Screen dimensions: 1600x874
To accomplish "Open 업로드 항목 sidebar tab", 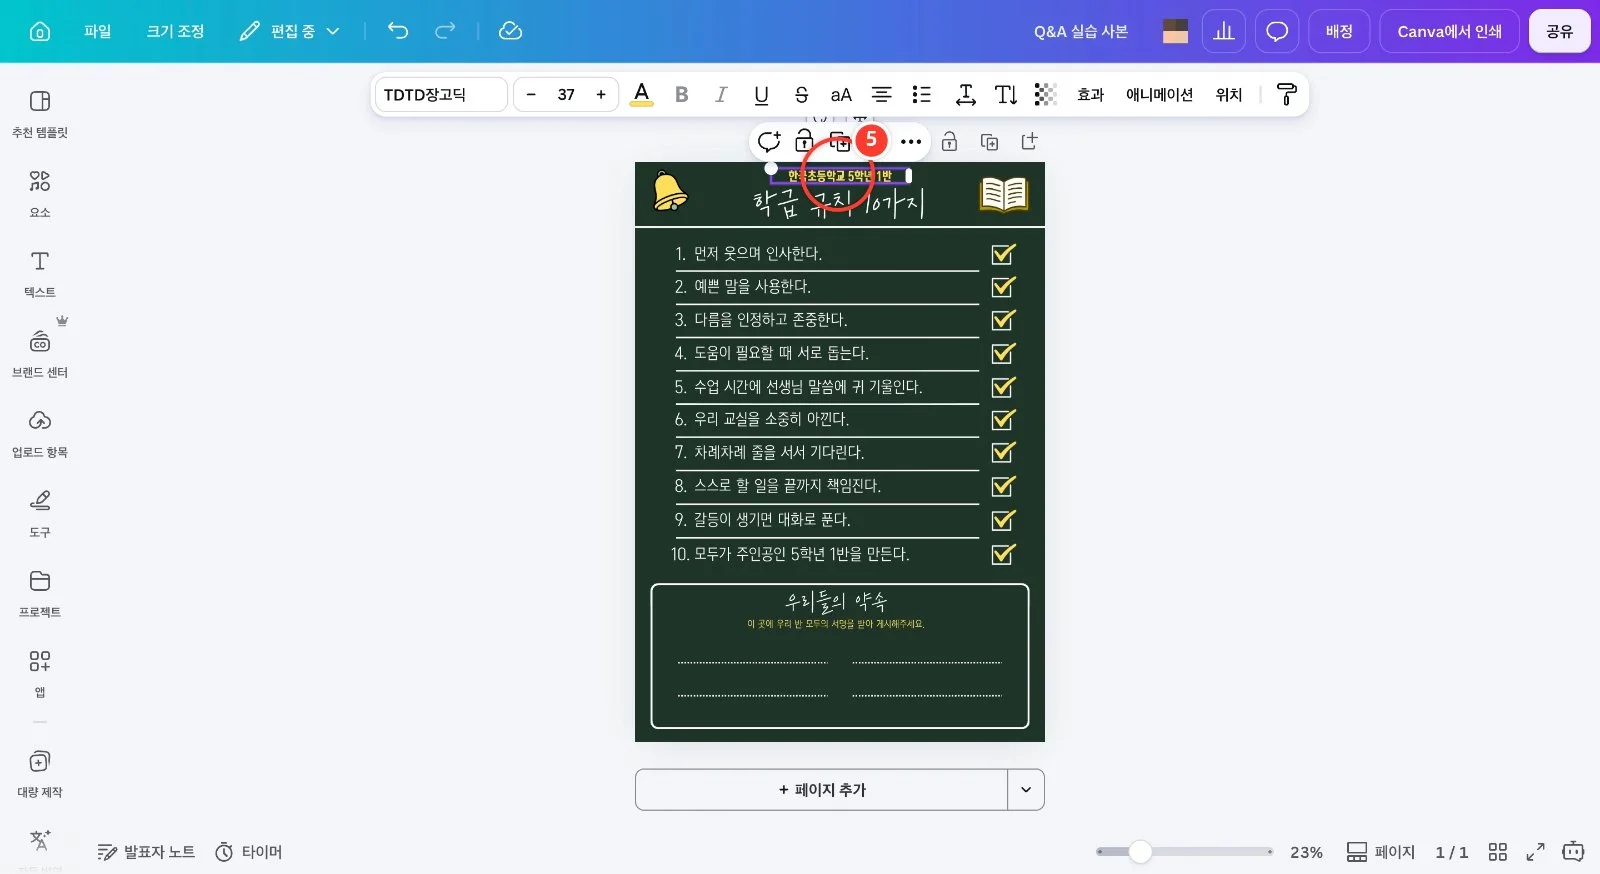I will [x=40, y=434].
